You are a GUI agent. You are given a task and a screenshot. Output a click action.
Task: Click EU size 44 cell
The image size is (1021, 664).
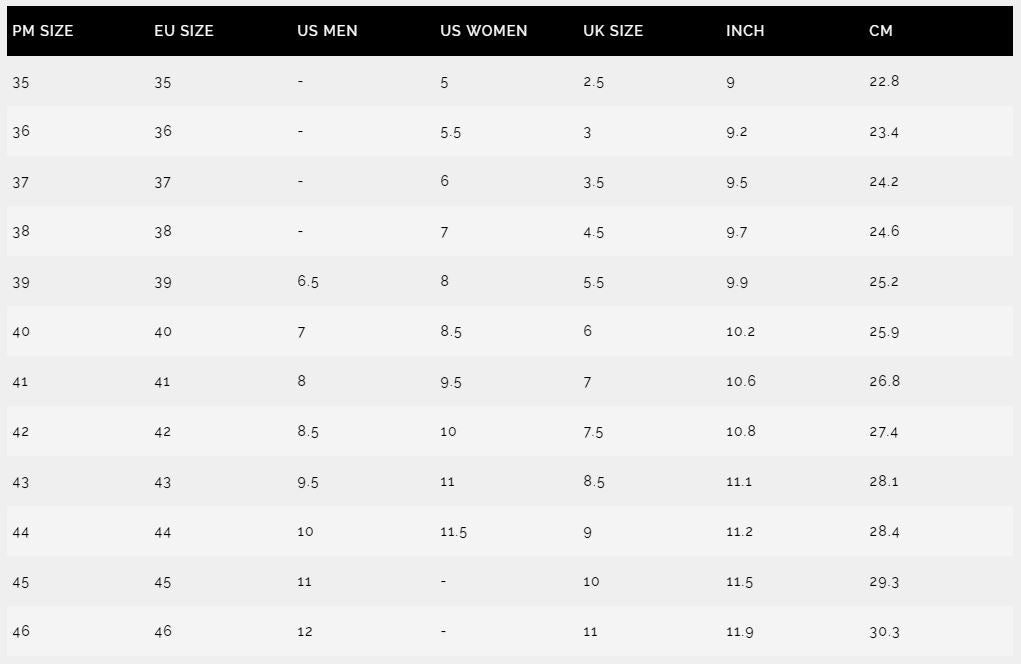pyautogui.click(x=163, y=533)
